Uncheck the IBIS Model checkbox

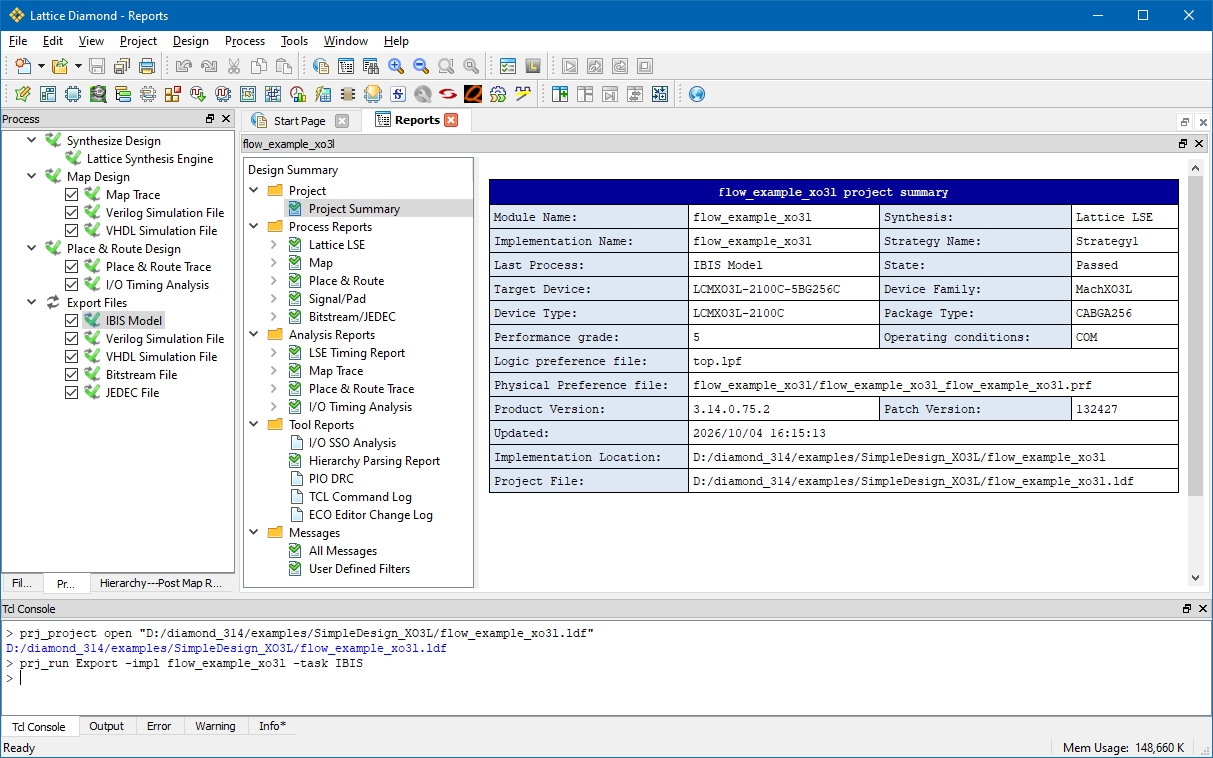coord(71,321)
